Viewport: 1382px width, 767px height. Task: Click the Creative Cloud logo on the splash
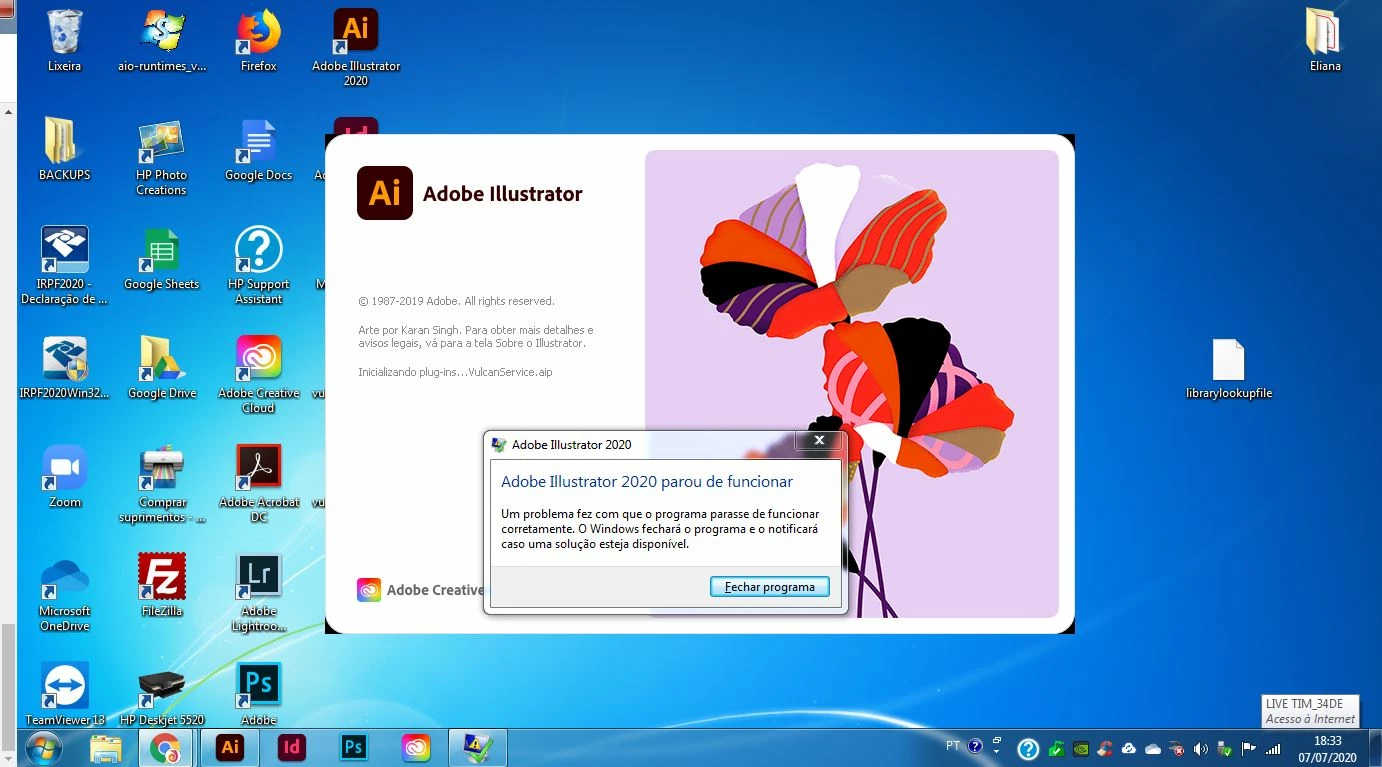pos(369,590)
